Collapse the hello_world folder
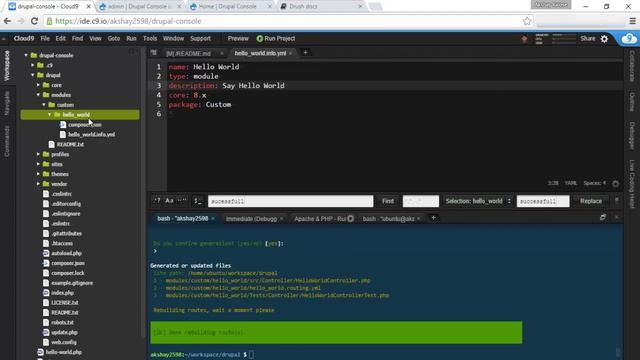Image resolution: width=640 pixels, height=360 pixels. click(x=50, y=115)
